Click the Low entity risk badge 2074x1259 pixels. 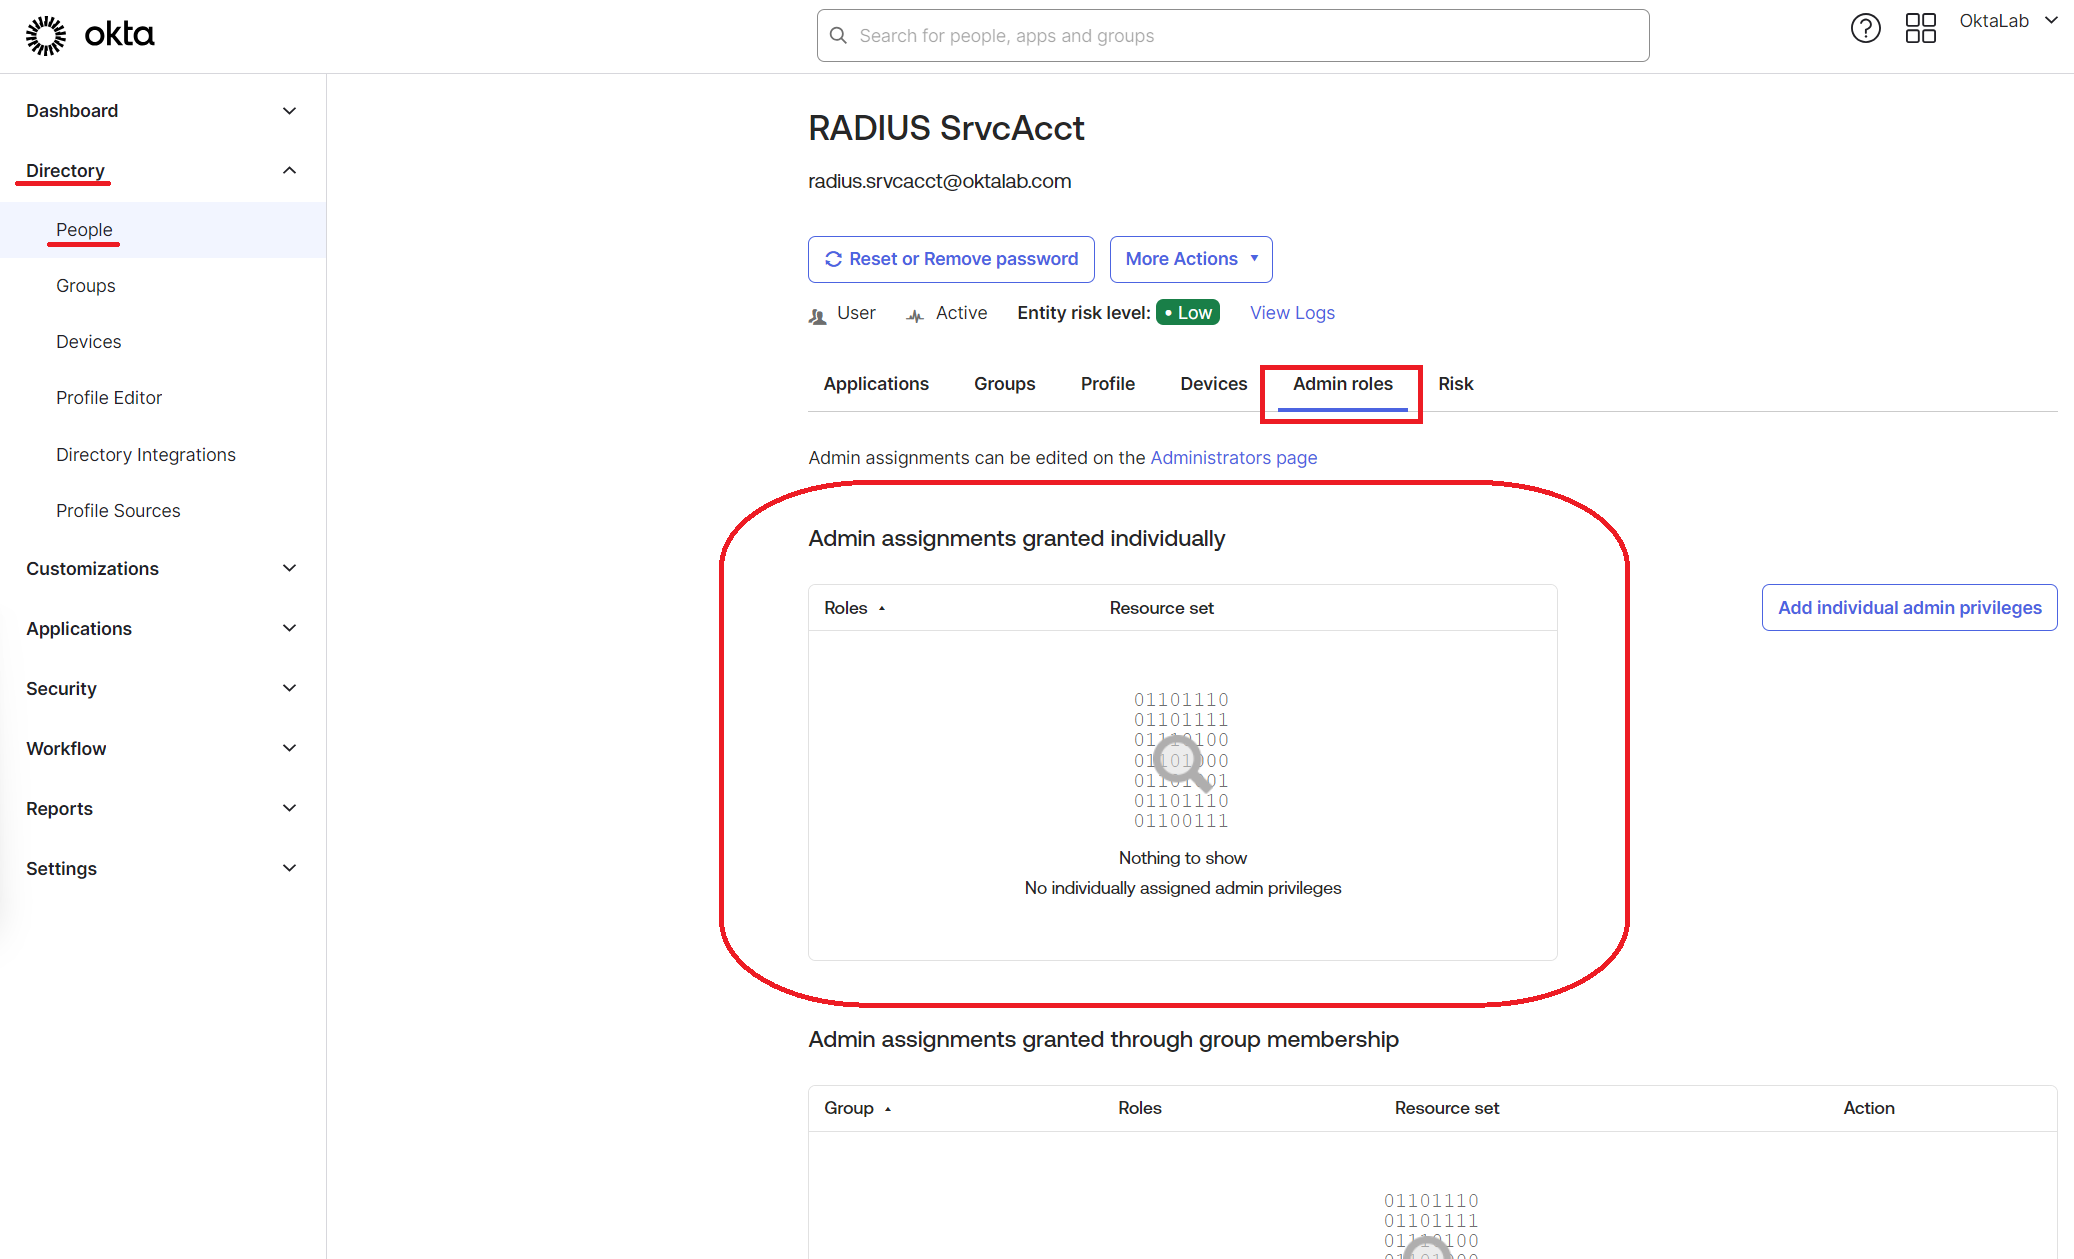click(1187, 312)
